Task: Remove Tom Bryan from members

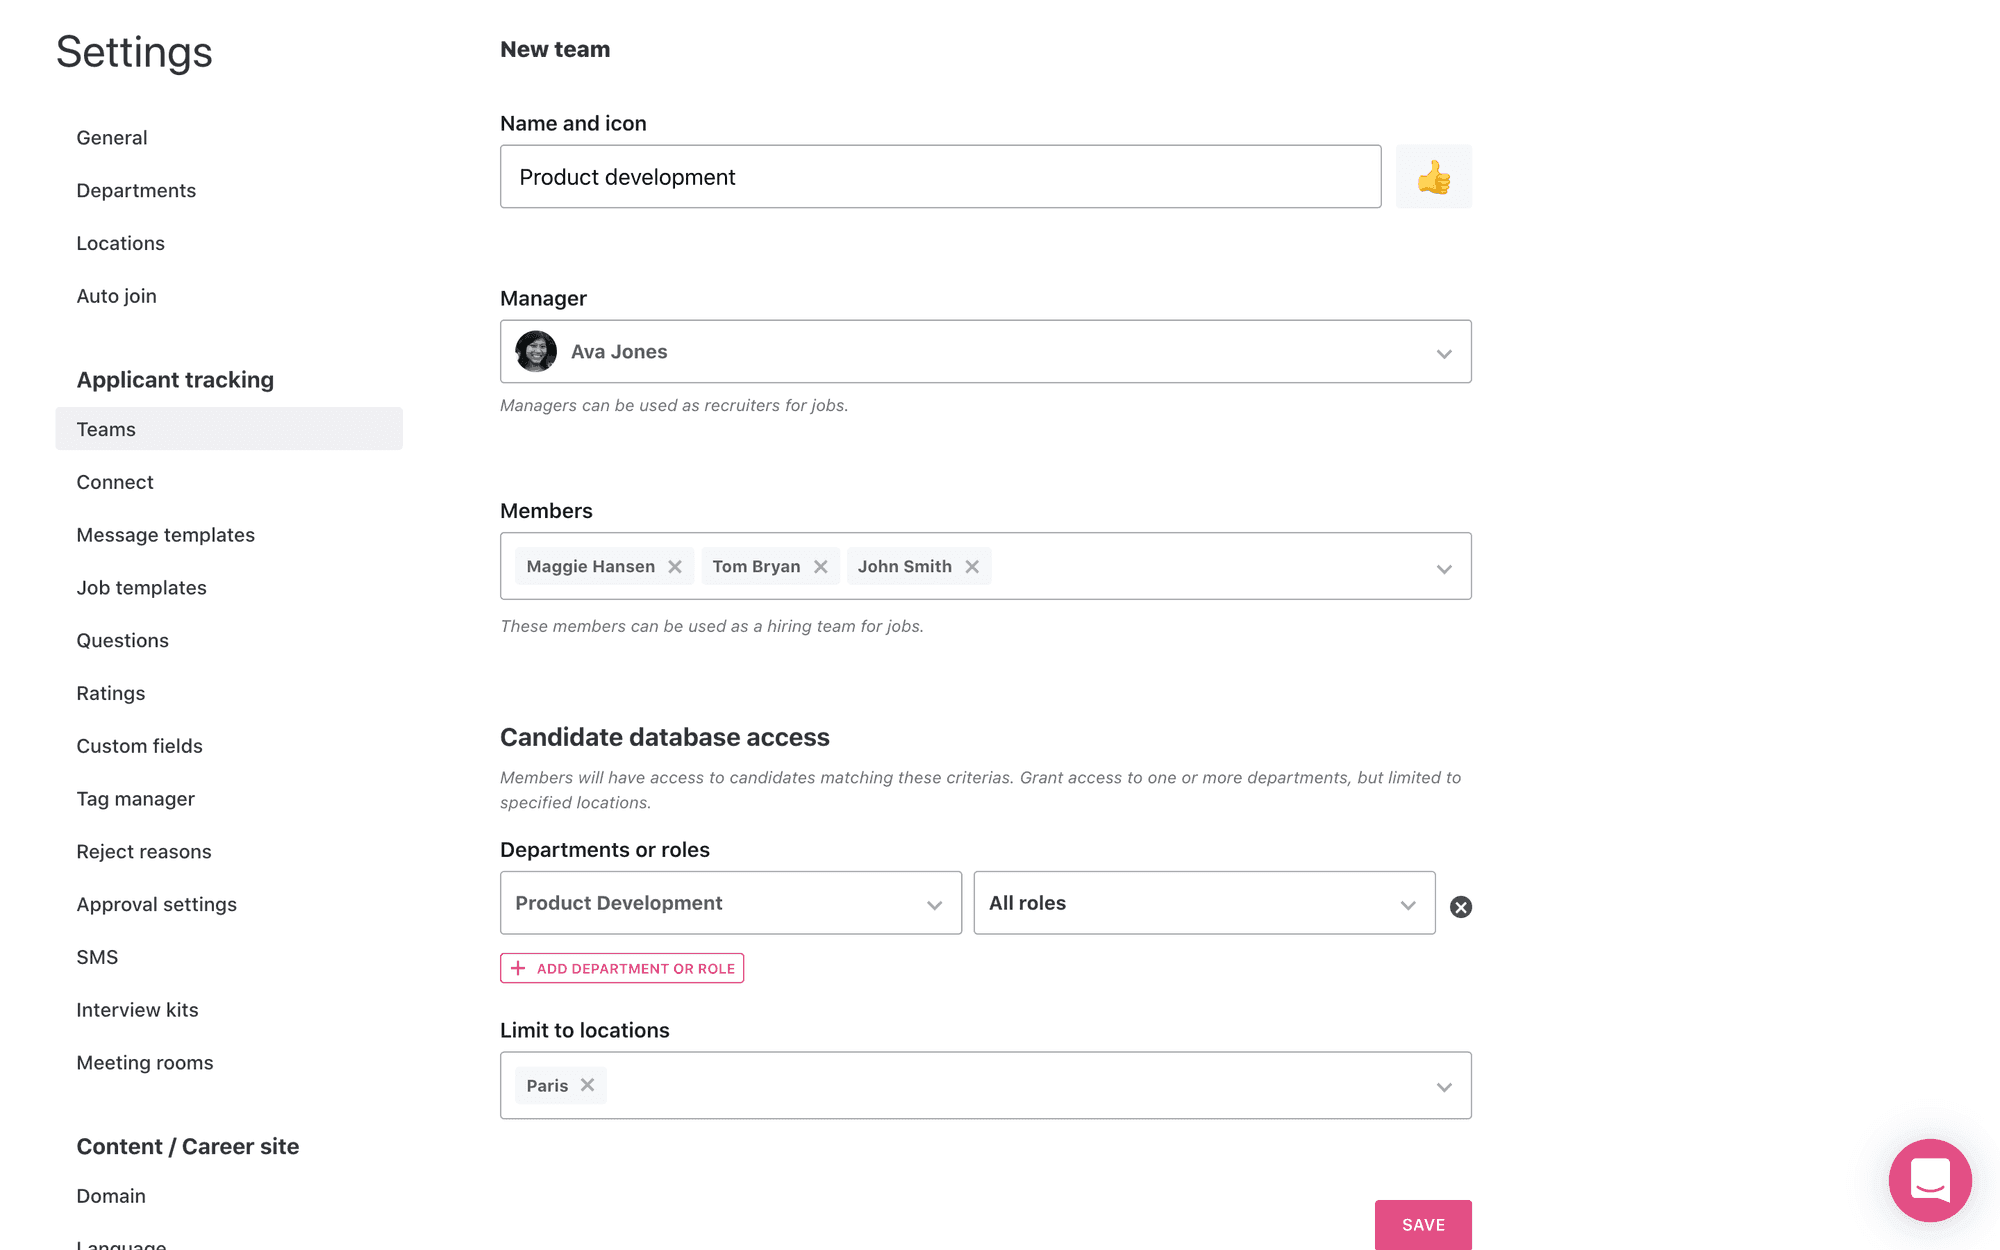Action: 820,566
